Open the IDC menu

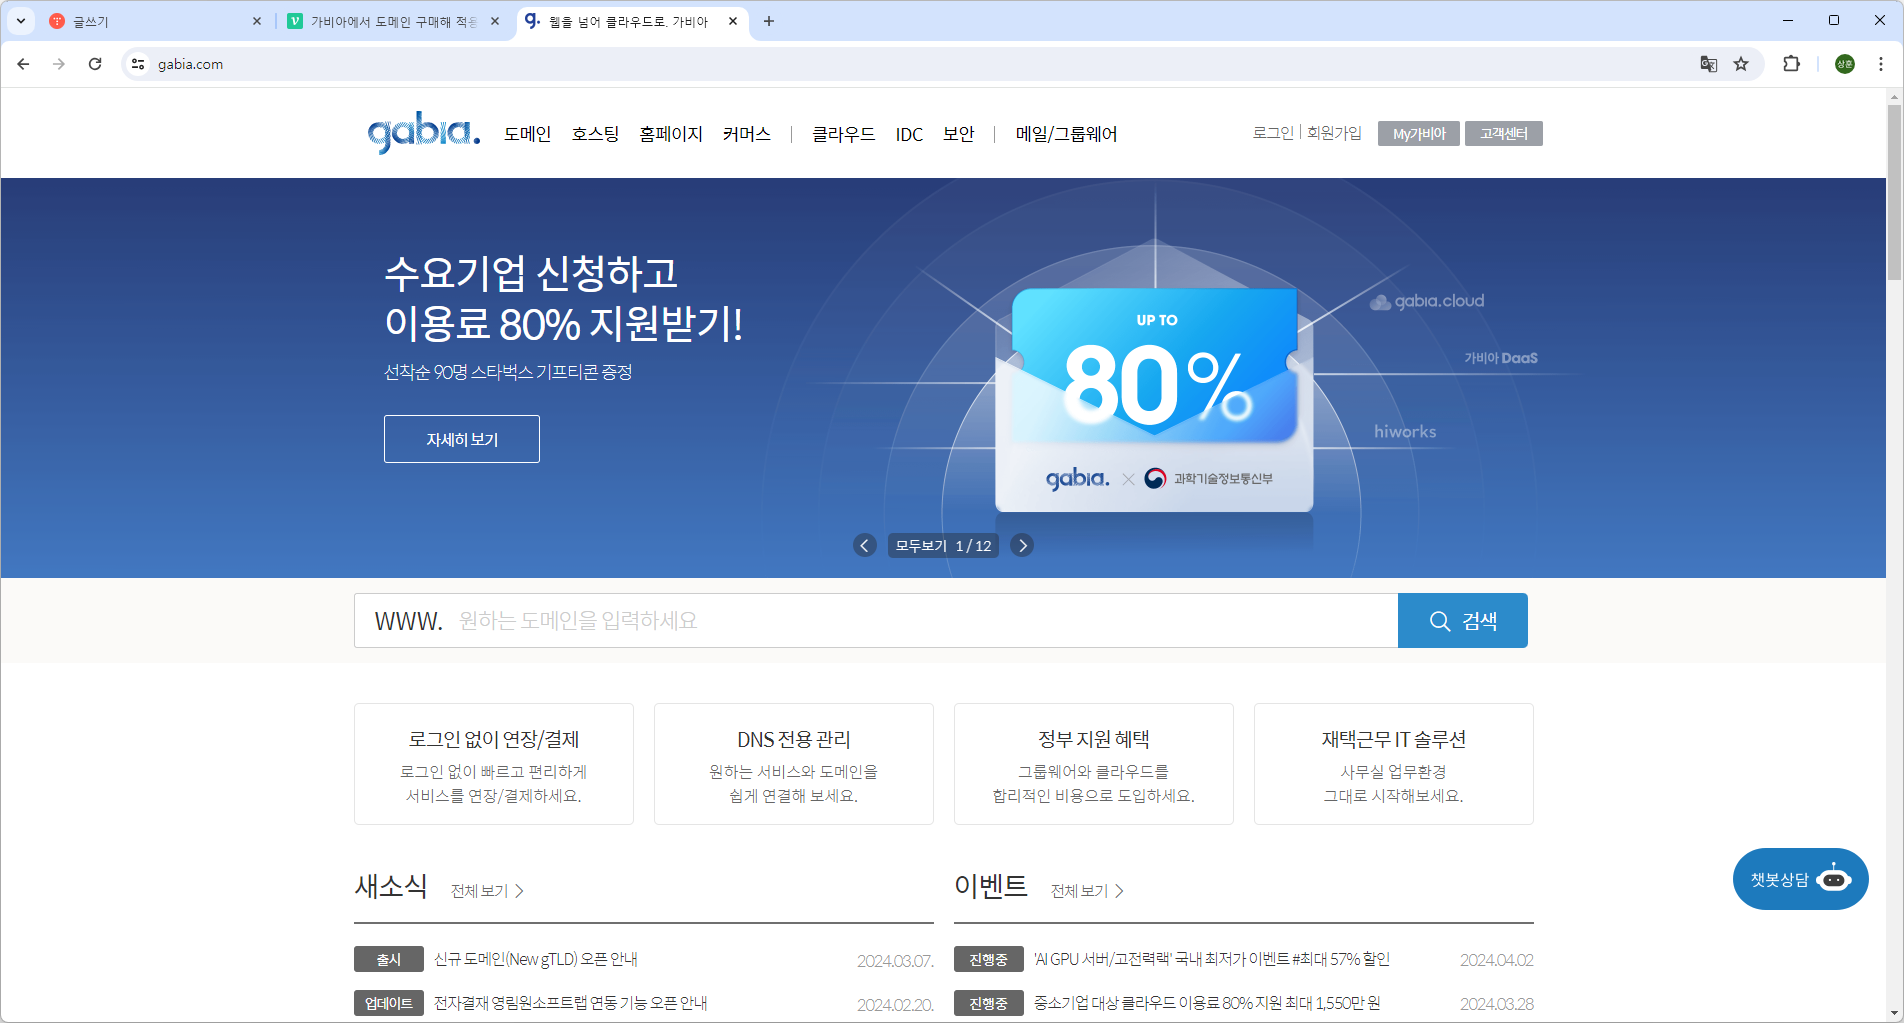(909, 134)
